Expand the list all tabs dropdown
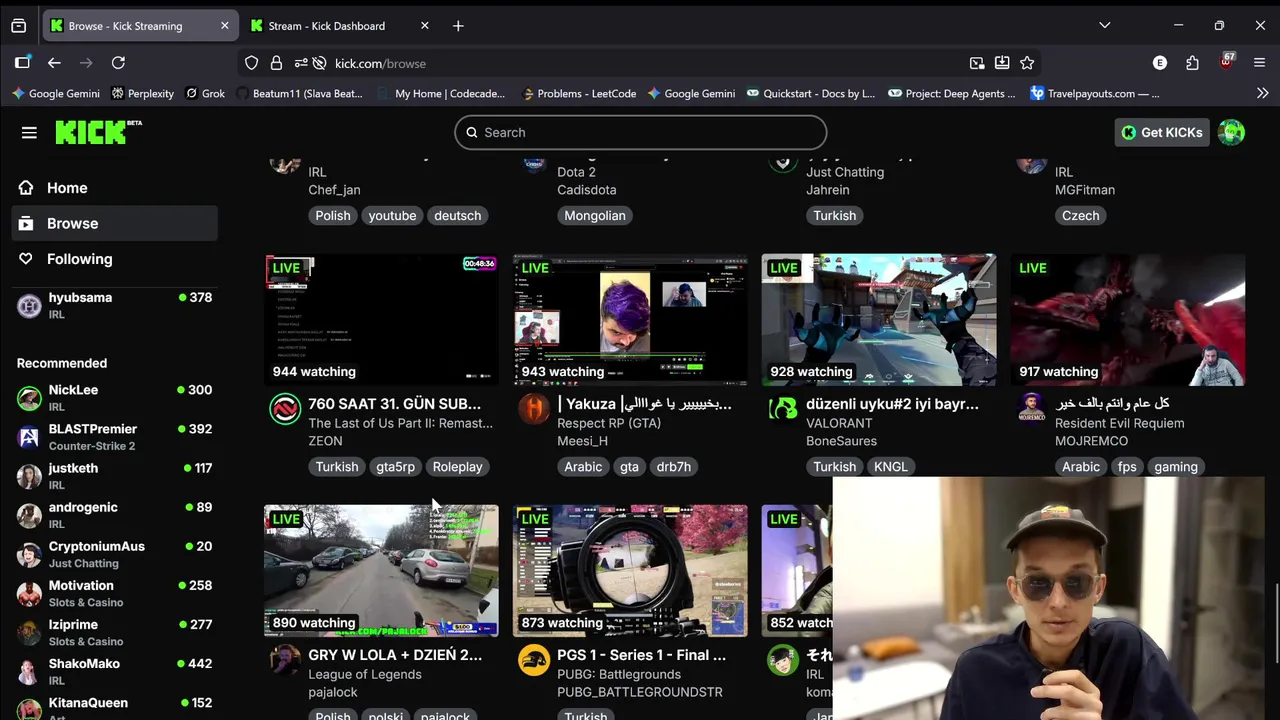Screen dimensions: 1280x720 pos(1104,26)
